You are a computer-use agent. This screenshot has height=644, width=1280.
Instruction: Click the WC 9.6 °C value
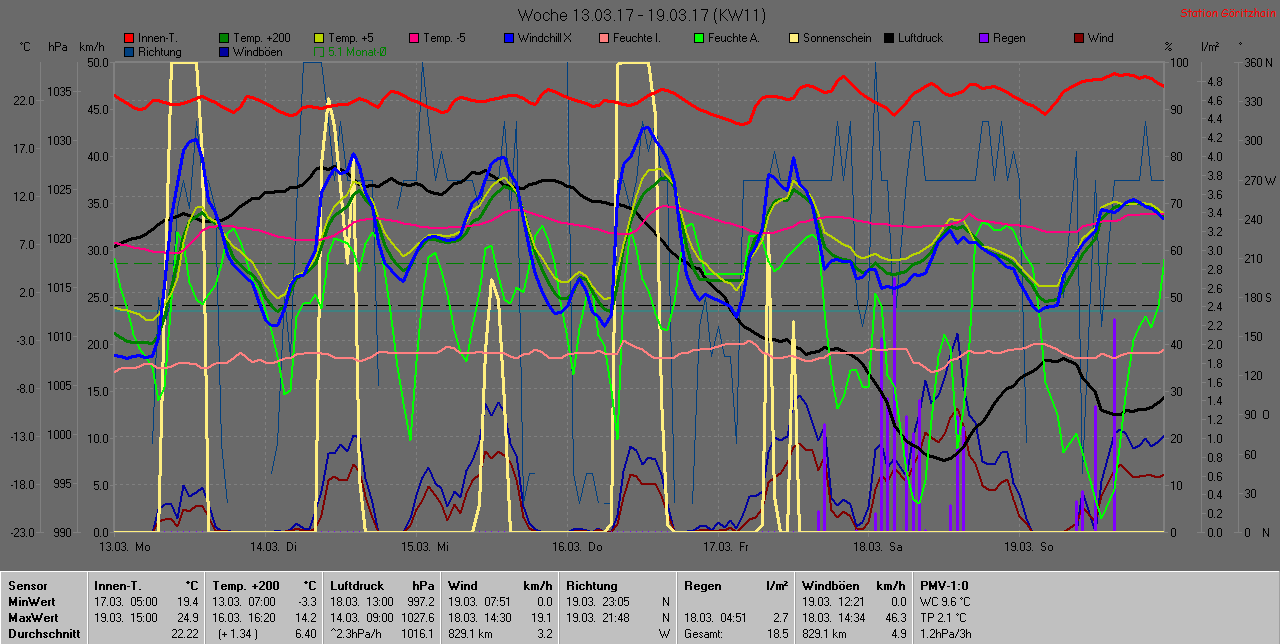point(946,602)
